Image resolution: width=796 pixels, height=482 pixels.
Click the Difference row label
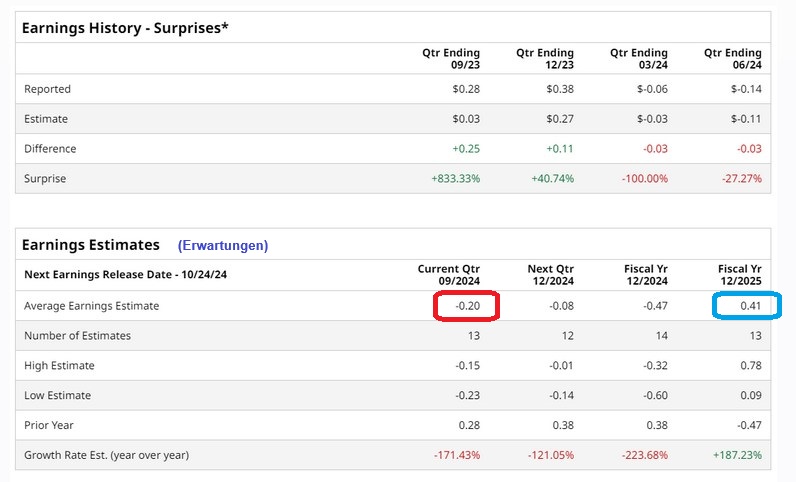click(50, 149)
